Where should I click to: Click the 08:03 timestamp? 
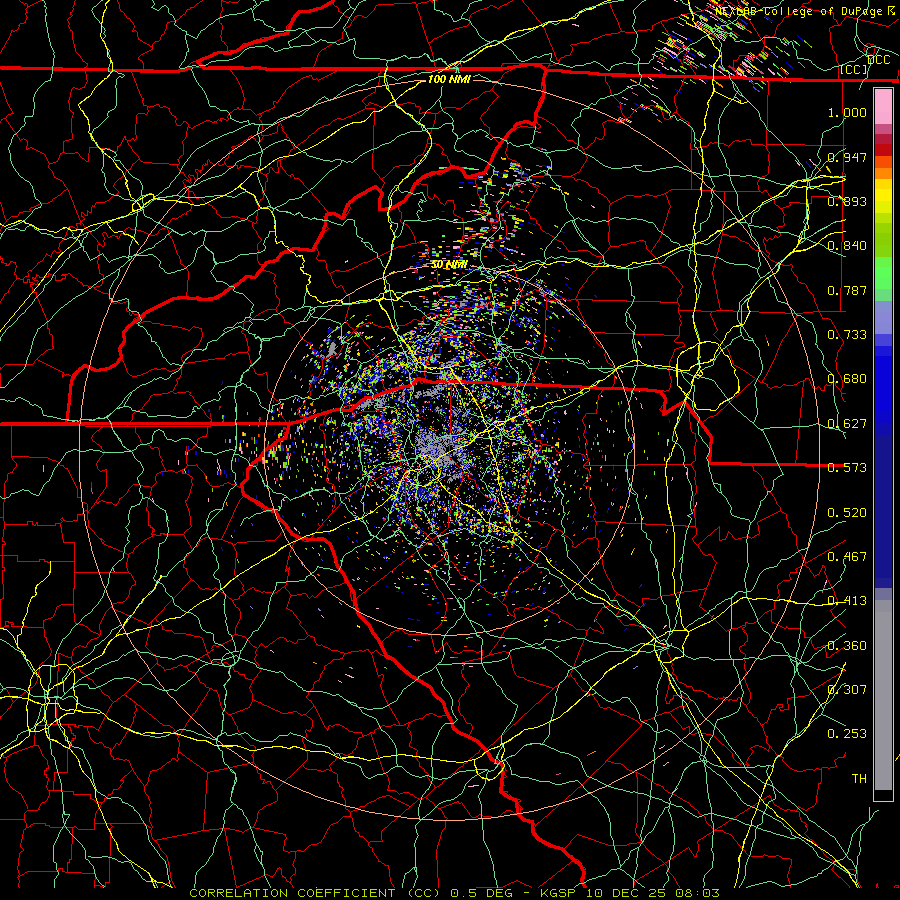[x=697, y=893]
